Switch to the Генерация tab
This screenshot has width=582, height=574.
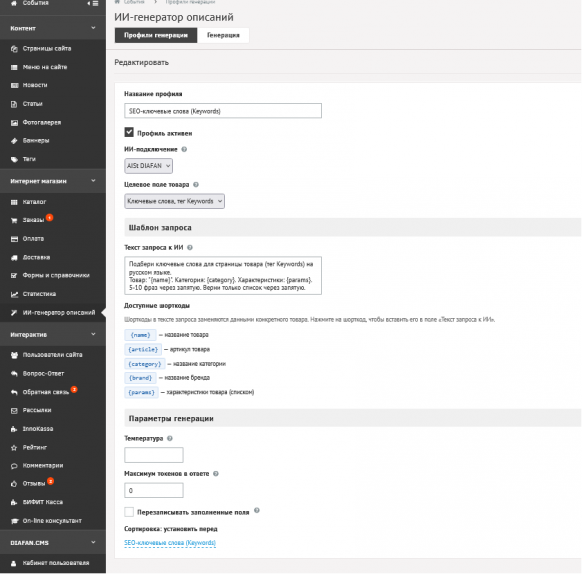click(223, 35)
